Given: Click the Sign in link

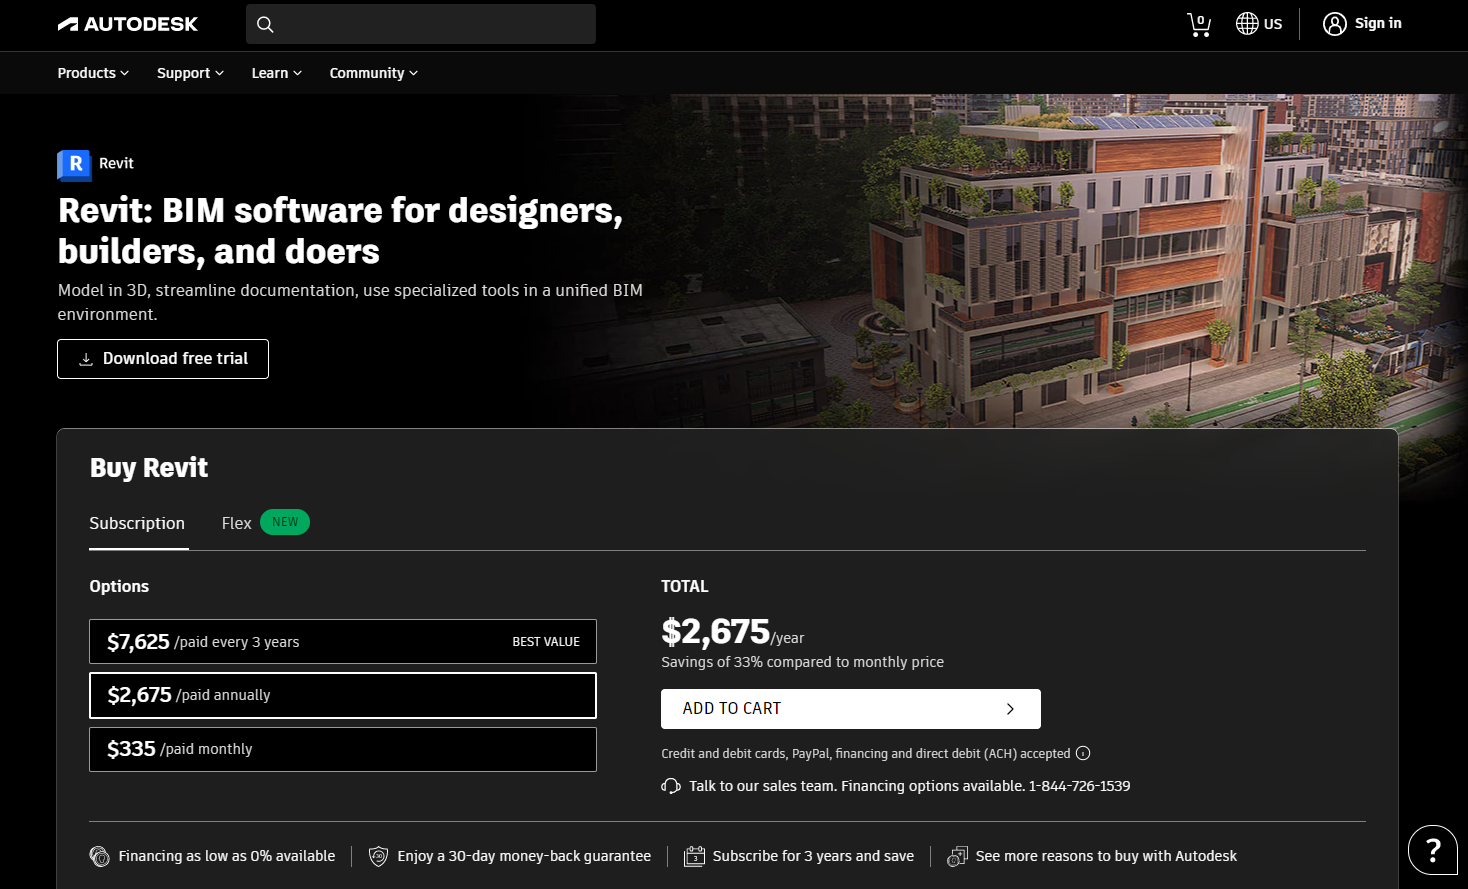Looking at the screenshot, I should pos(1378,24).
